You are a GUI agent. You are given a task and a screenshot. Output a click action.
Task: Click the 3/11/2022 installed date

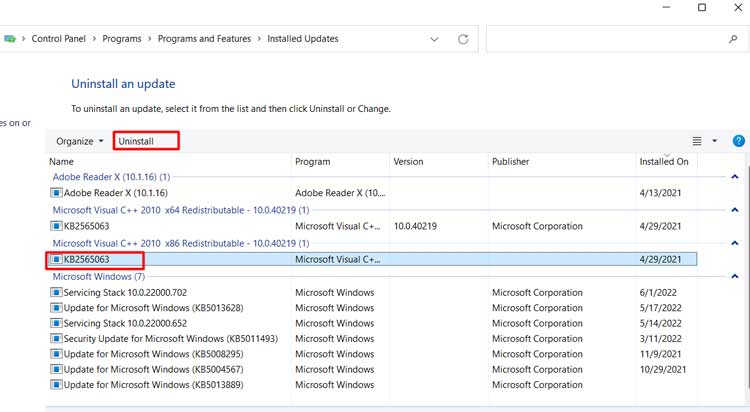point(660,338)
